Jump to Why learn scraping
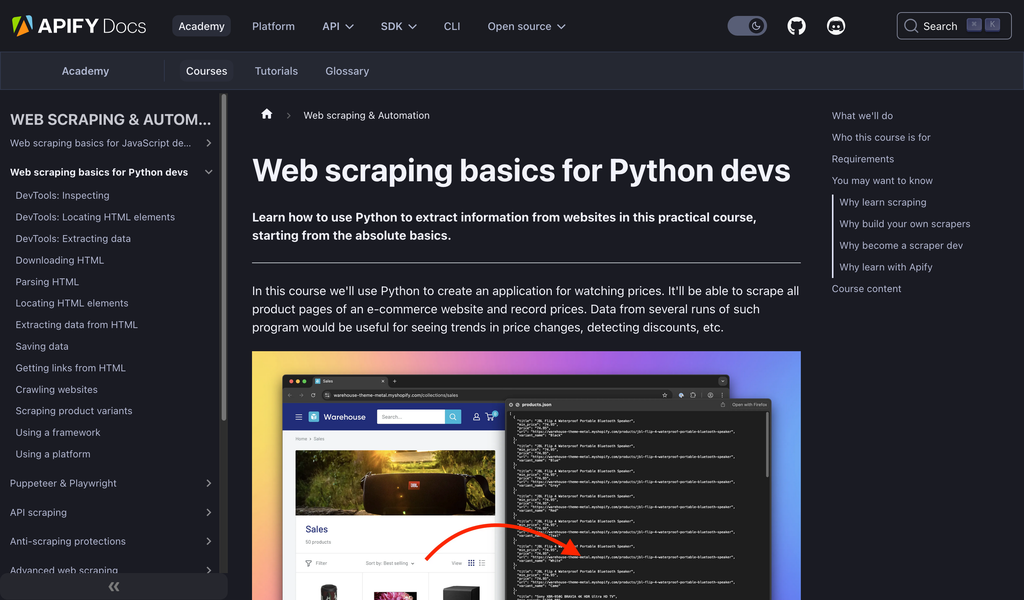Screen dimensions: 1024x600 pyautogui.click(x=883, y=202)
